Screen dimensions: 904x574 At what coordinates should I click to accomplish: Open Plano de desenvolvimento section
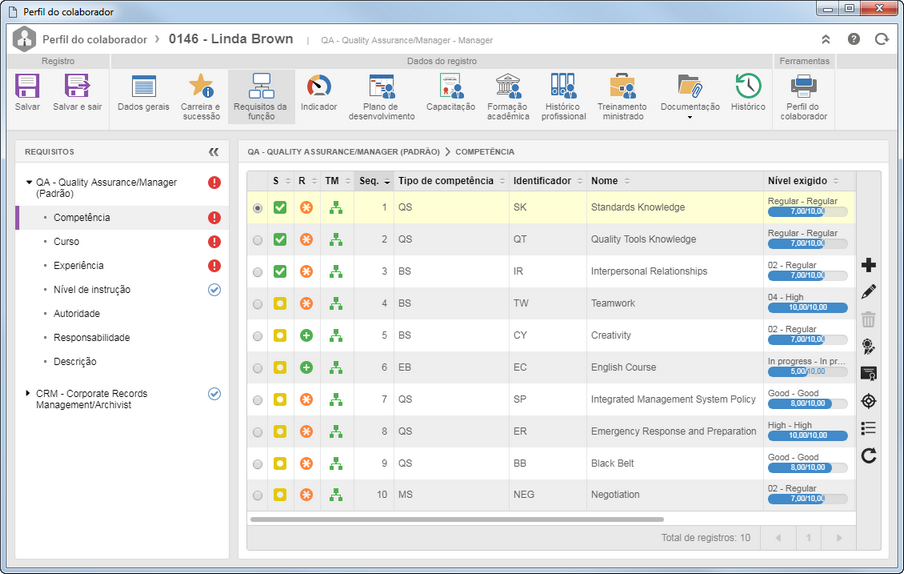tap(382, 97)
